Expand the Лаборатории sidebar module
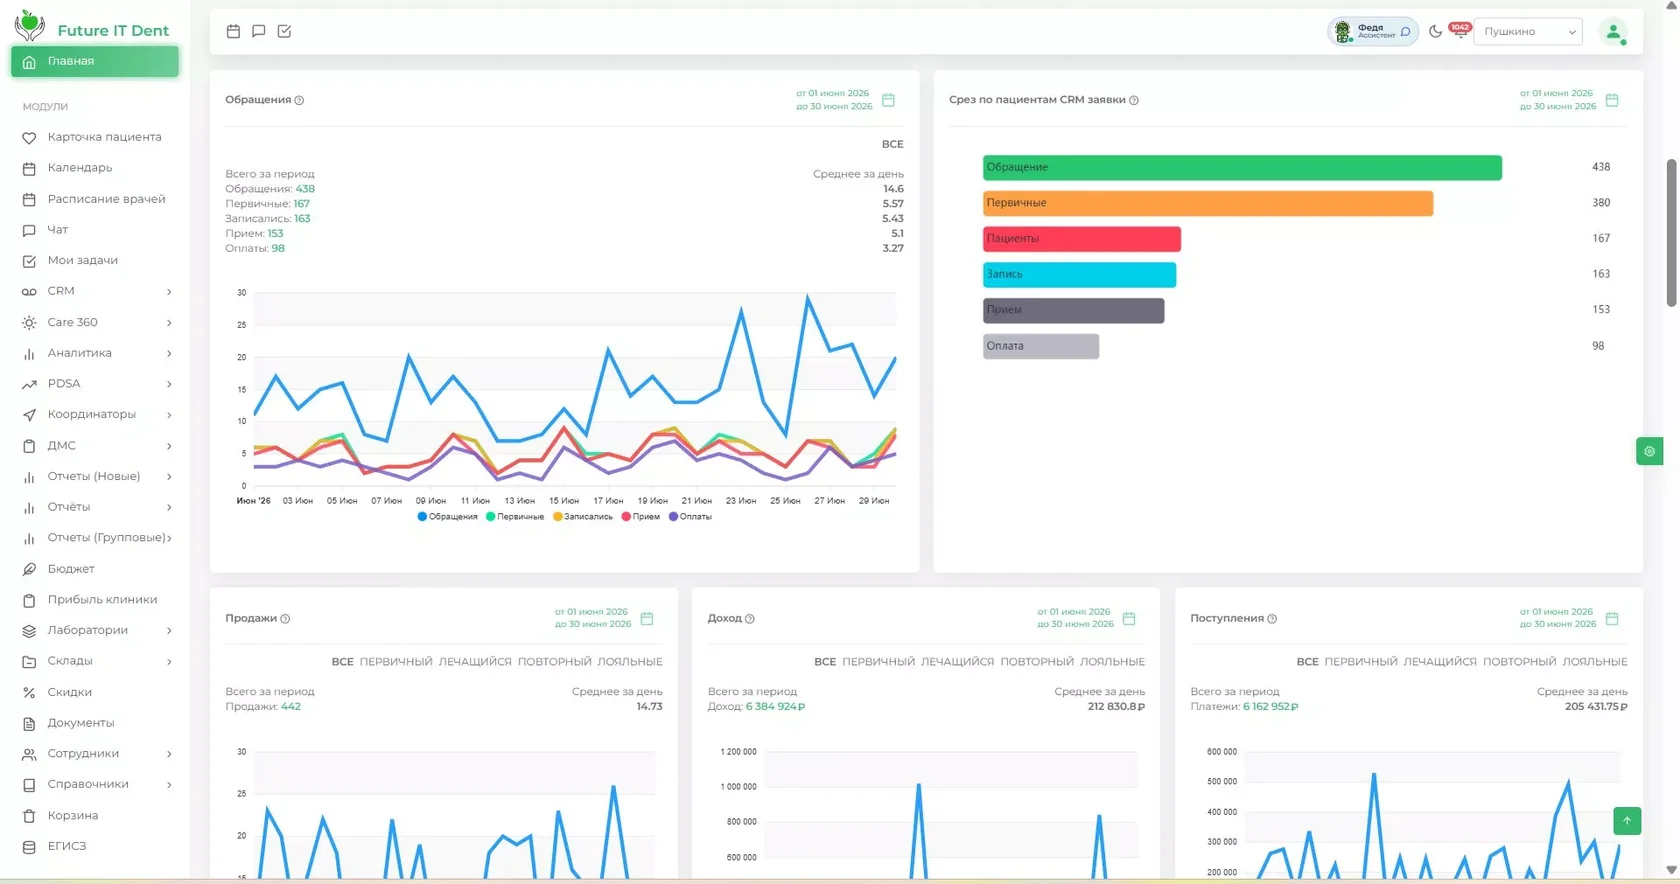Viewport: 1680px width, 884px height. click(97, 630)
